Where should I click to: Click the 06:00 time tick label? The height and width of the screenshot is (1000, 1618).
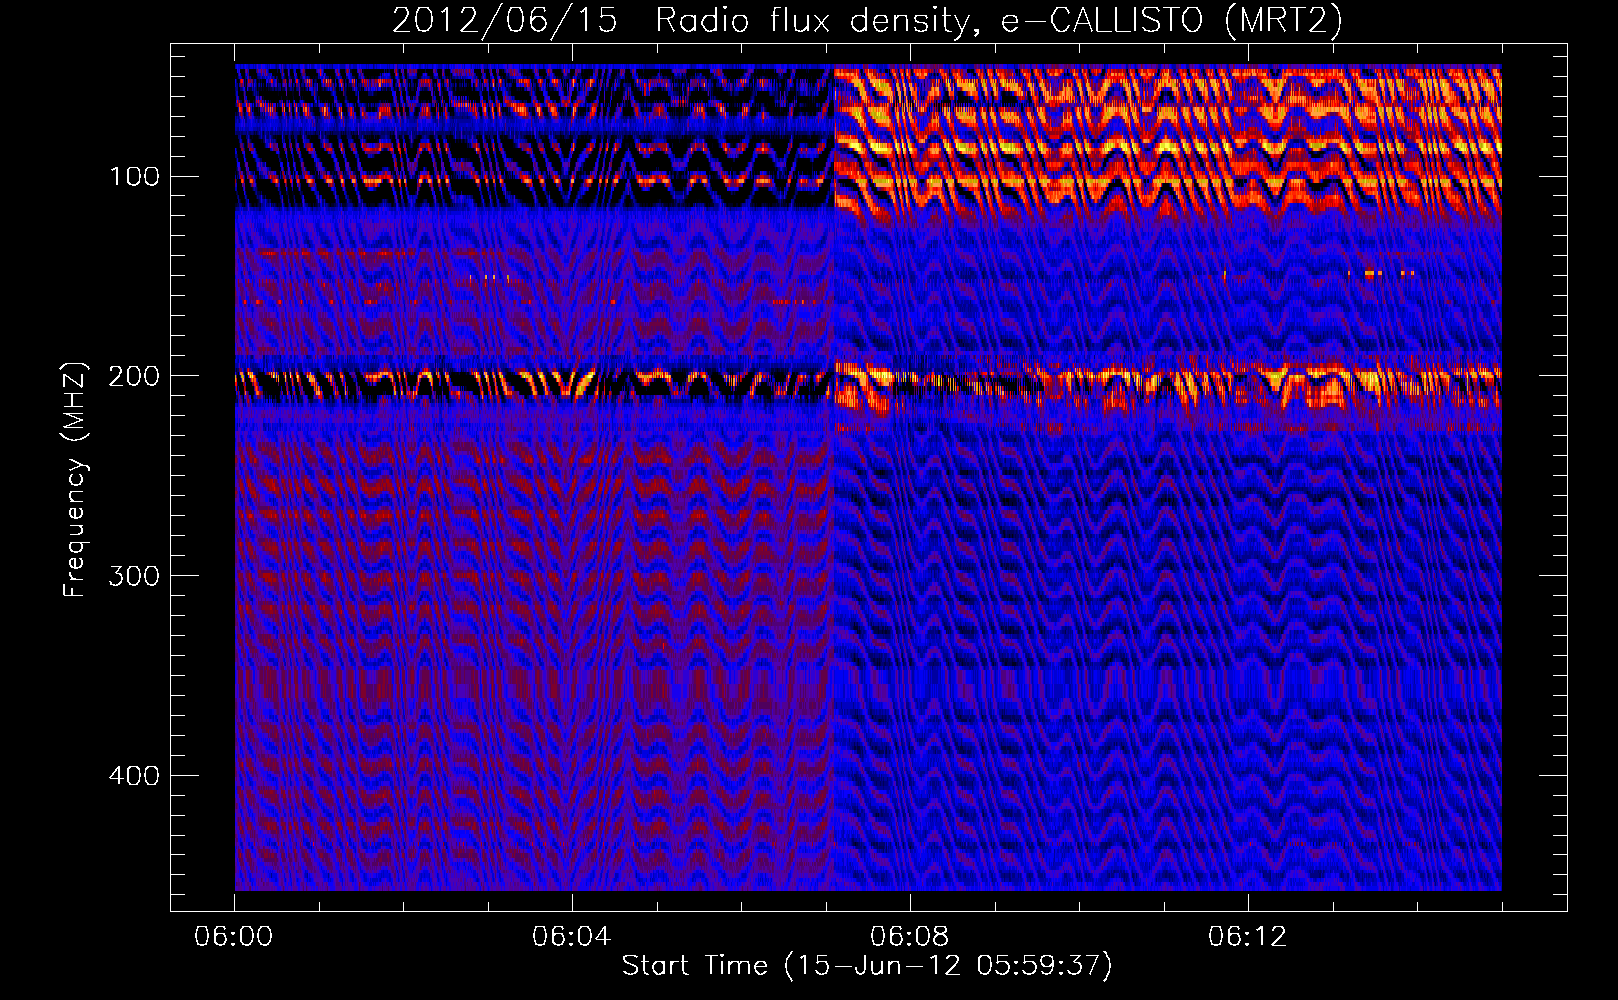234,936
